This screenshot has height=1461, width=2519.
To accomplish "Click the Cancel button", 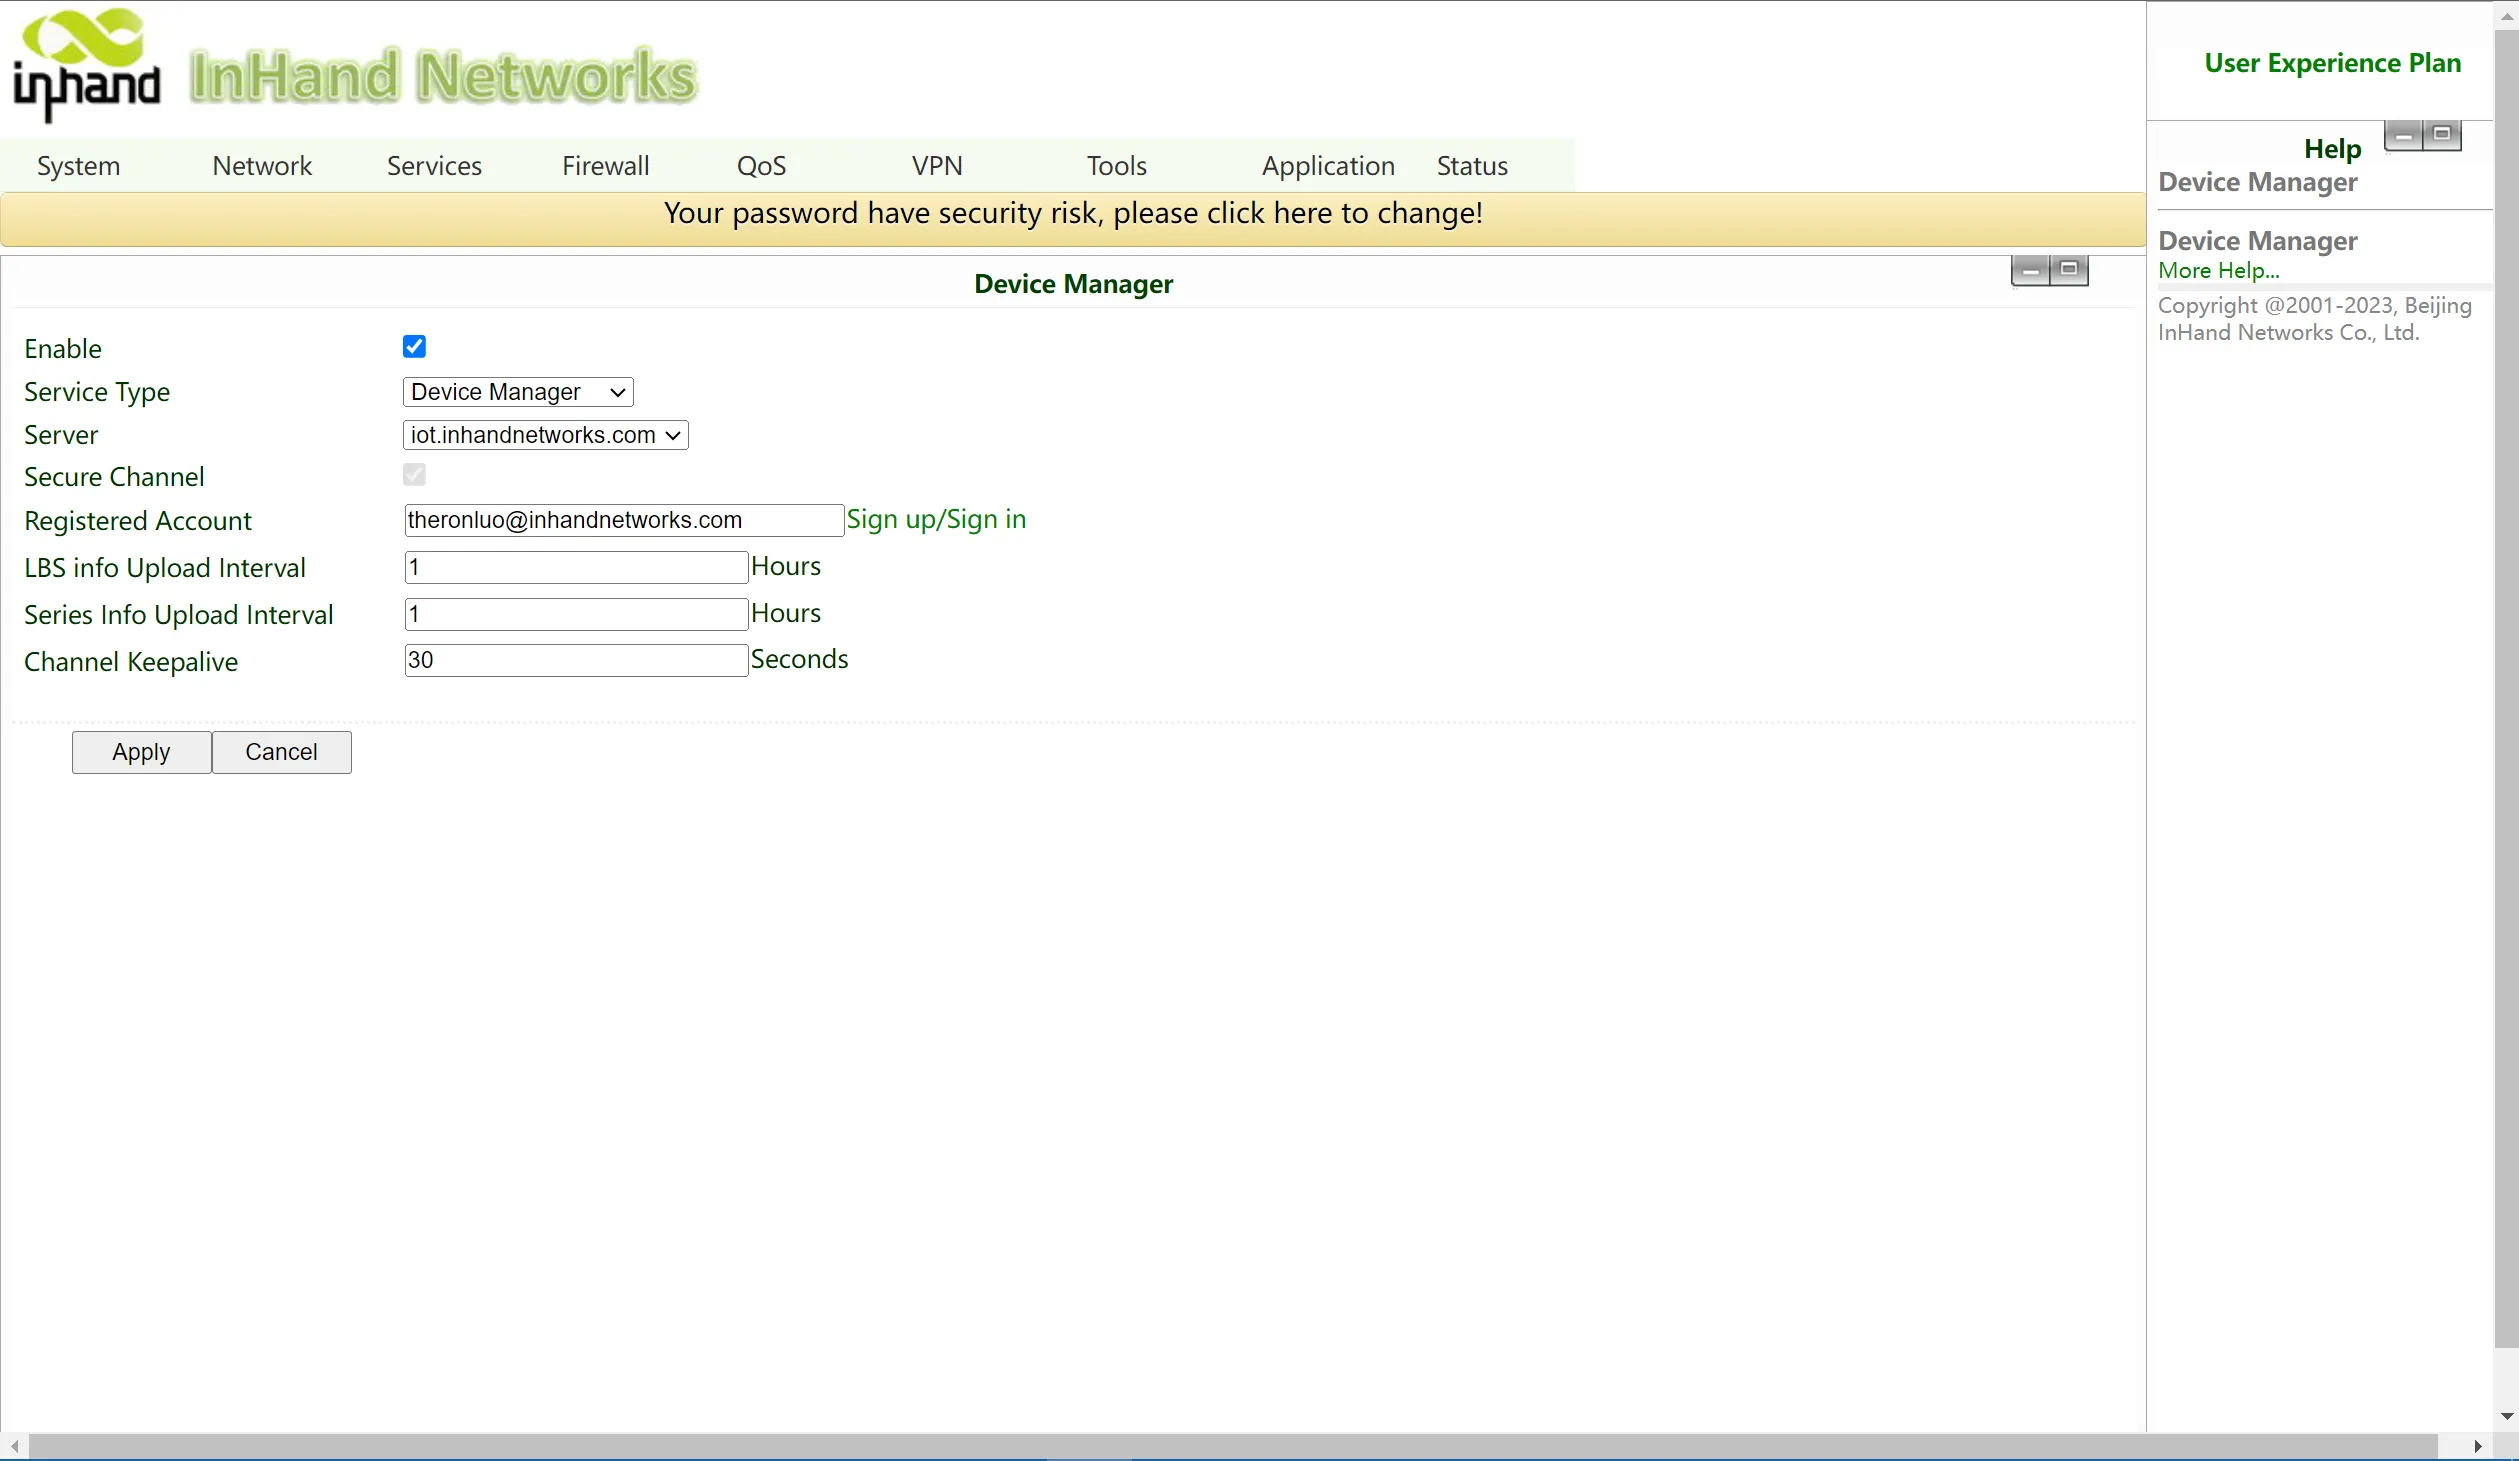I will click(x=281, y=752).
